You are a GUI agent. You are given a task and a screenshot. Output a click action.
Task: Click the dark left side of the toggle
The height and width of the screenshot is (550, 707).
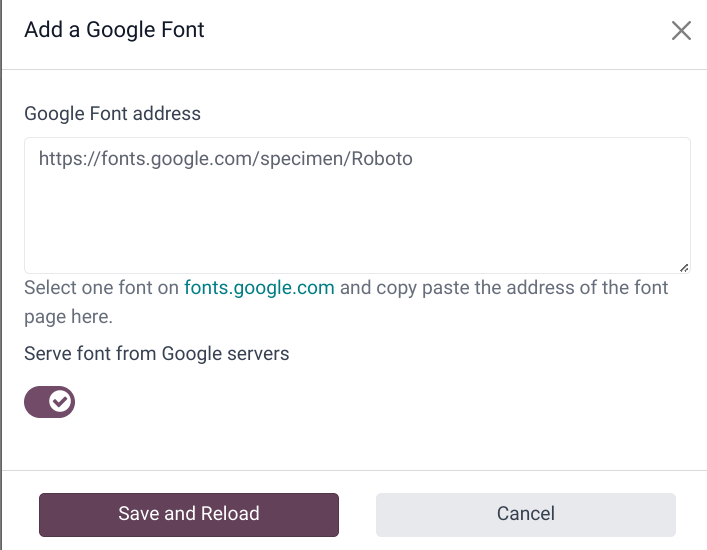point(37,402)
